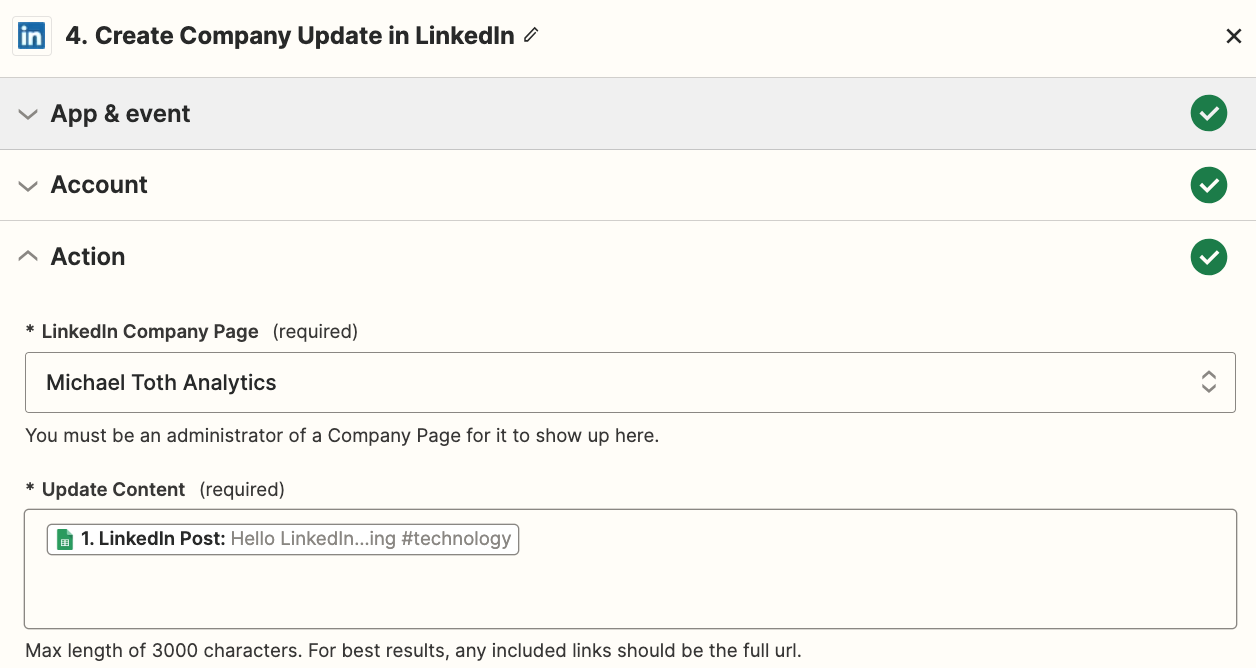This screenshot has height=668, width=1256.
Task: Open the App & event section header
Action: pyautogui.click(x=121, y=114)
